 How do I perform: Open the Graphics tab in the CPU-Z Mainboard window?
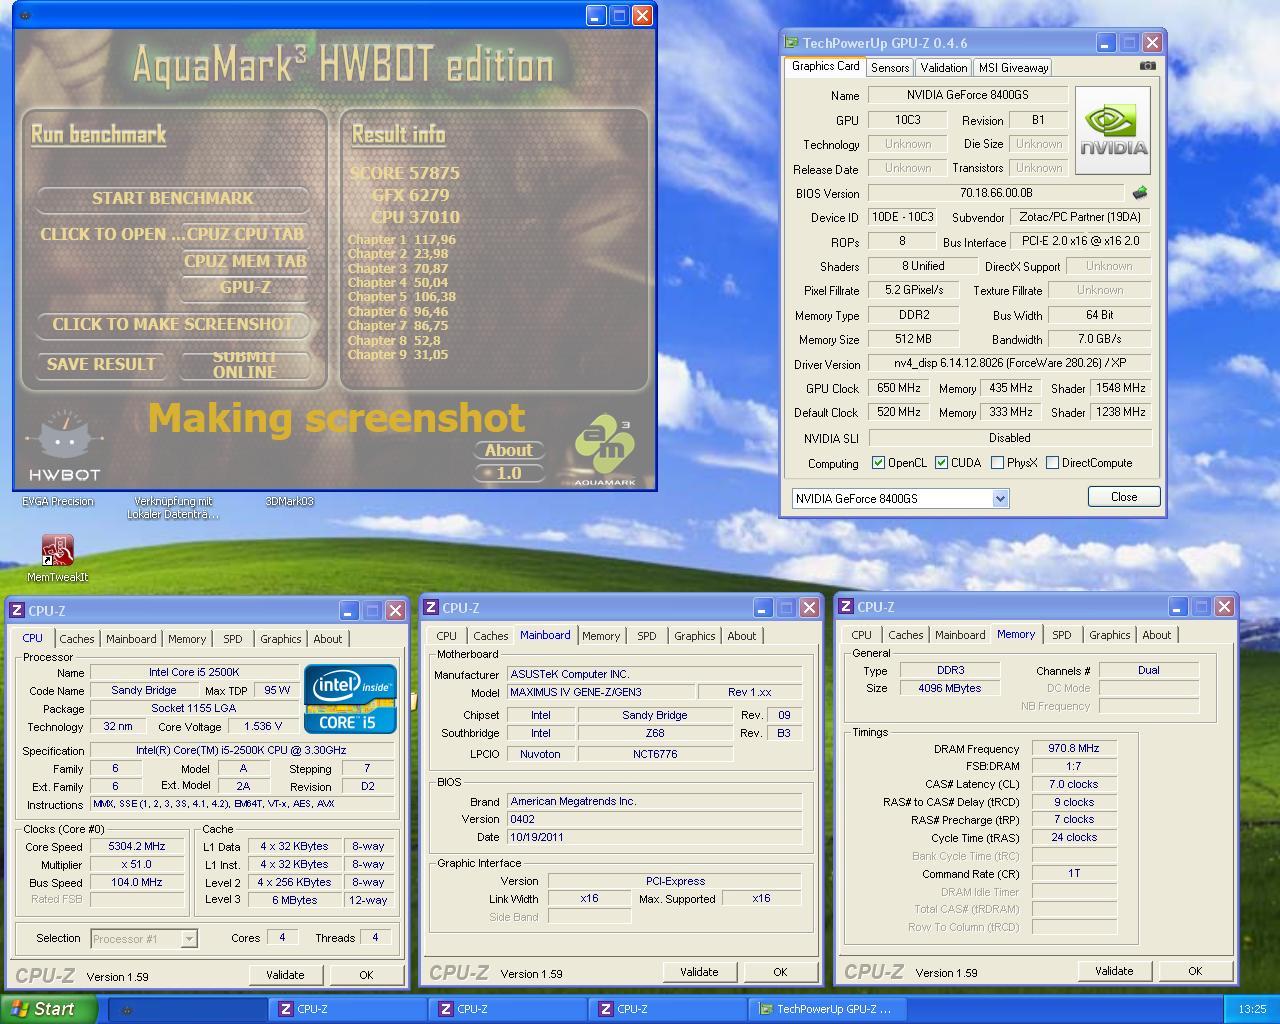[x=694, y=636]
